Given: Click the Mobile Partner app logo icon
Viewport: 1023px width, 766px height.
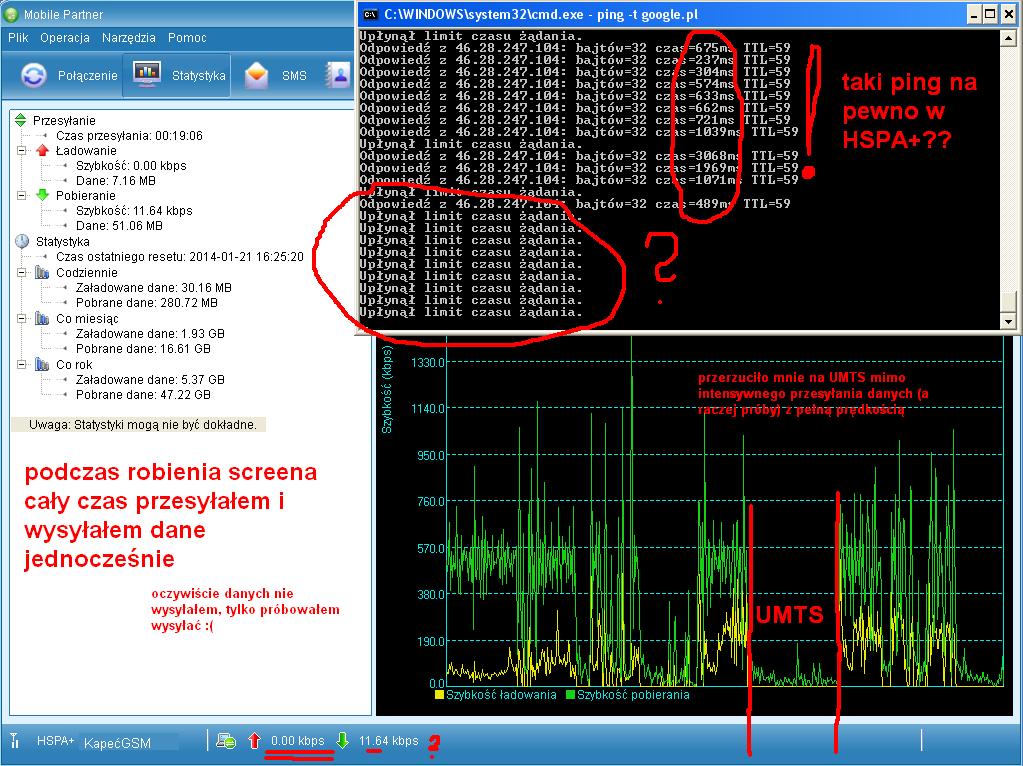Looking at the screenshot, I should 11,15.
